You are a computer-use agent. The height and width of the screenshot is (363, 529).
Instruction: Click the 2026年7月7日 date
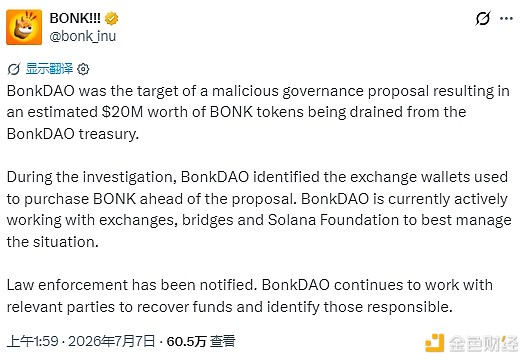point(112,341)
